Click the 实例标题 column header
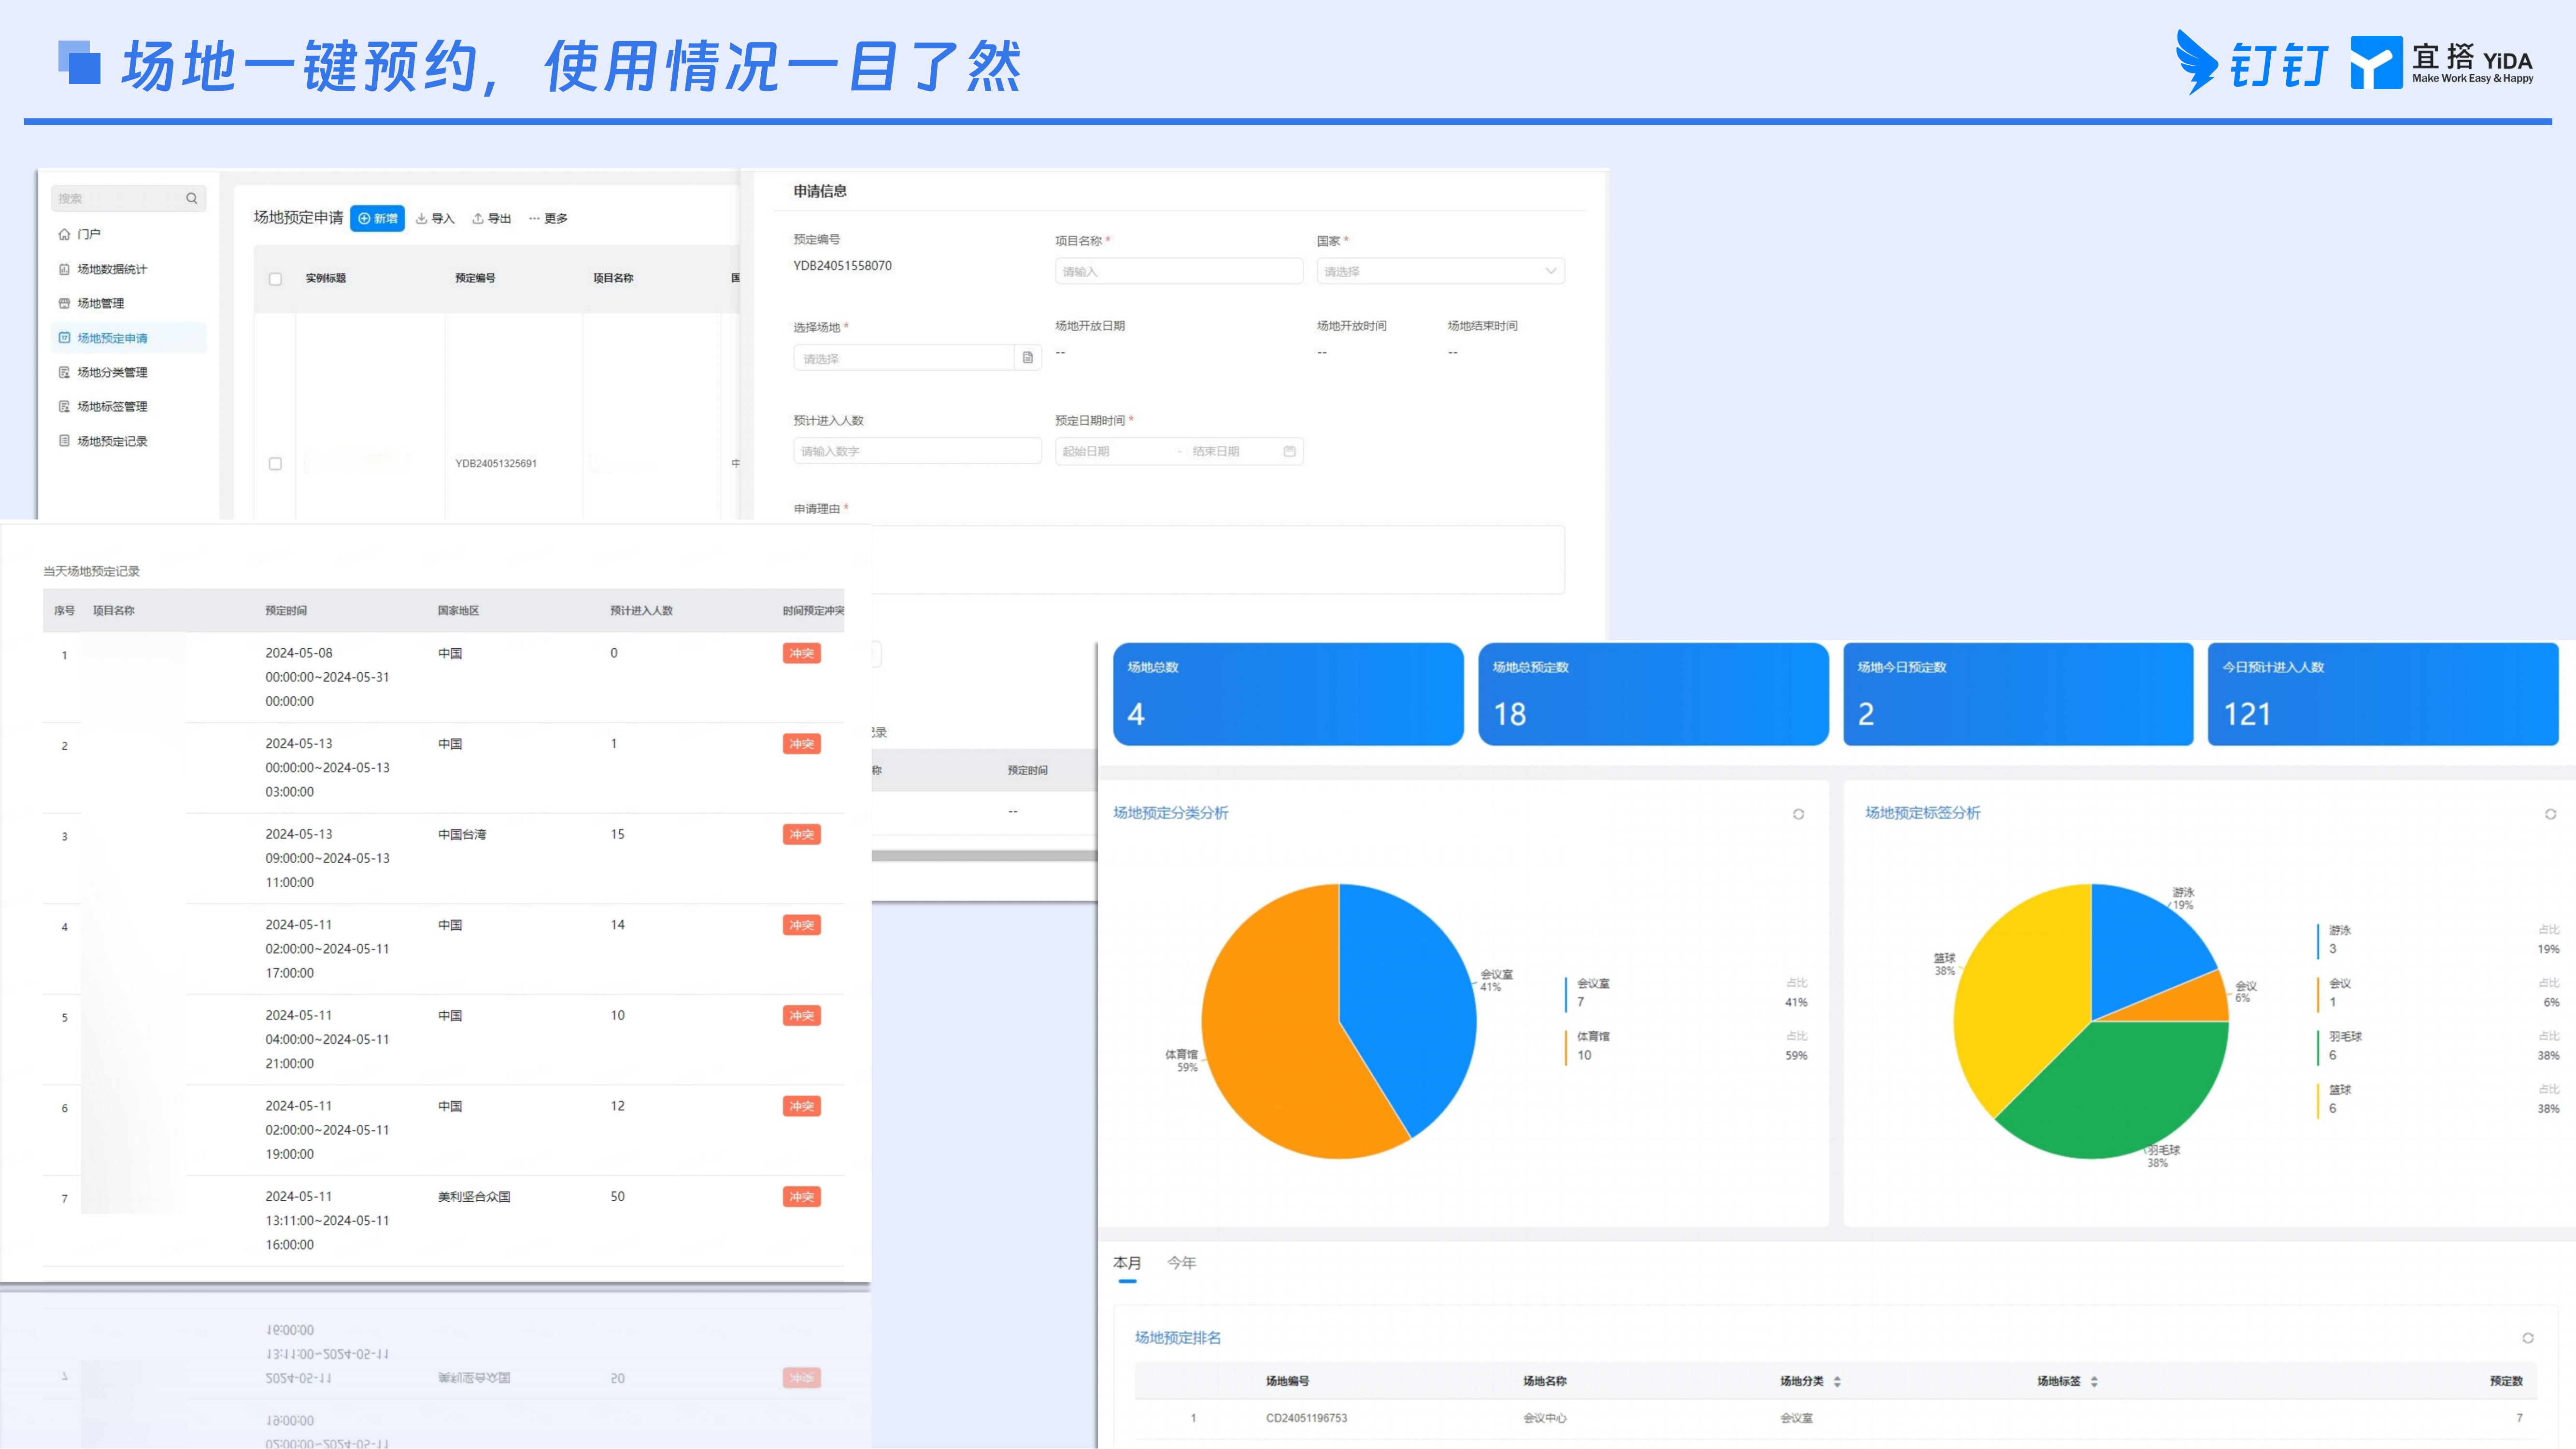 click(x=325, y=278)
